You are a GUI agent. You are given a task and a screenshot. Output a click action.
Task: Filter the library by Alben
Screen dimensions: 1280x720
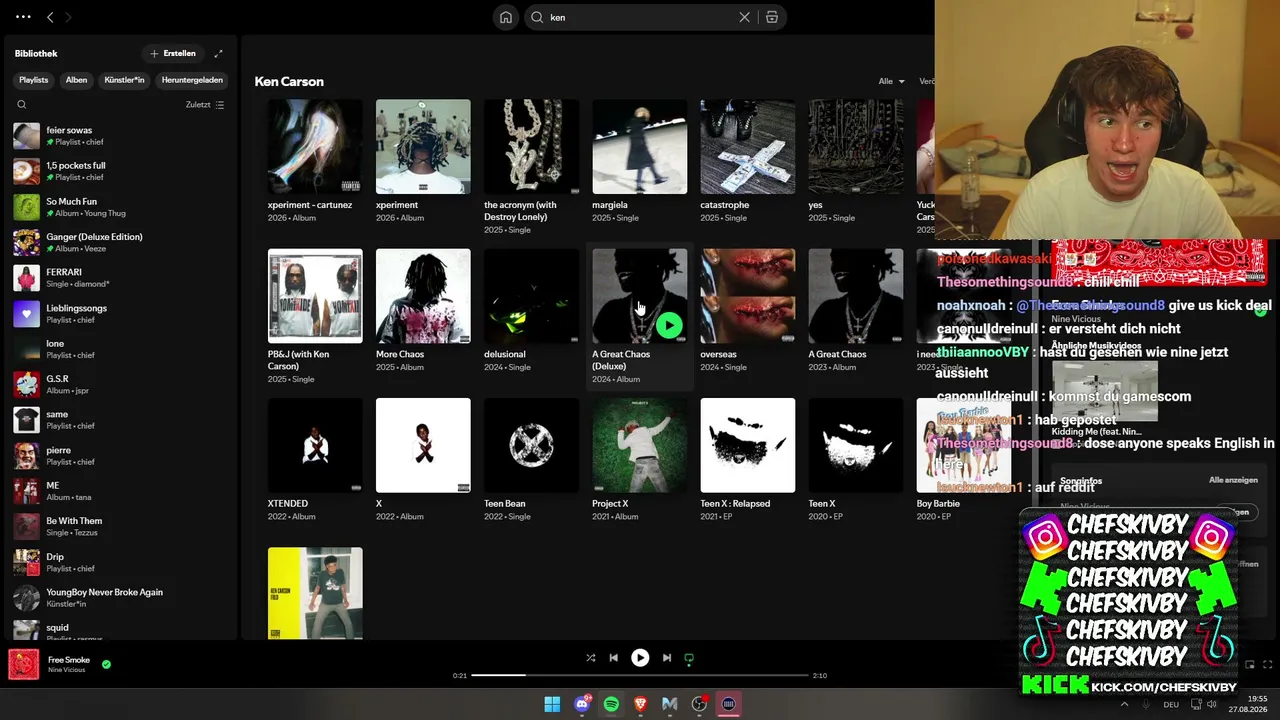[76, 80]
